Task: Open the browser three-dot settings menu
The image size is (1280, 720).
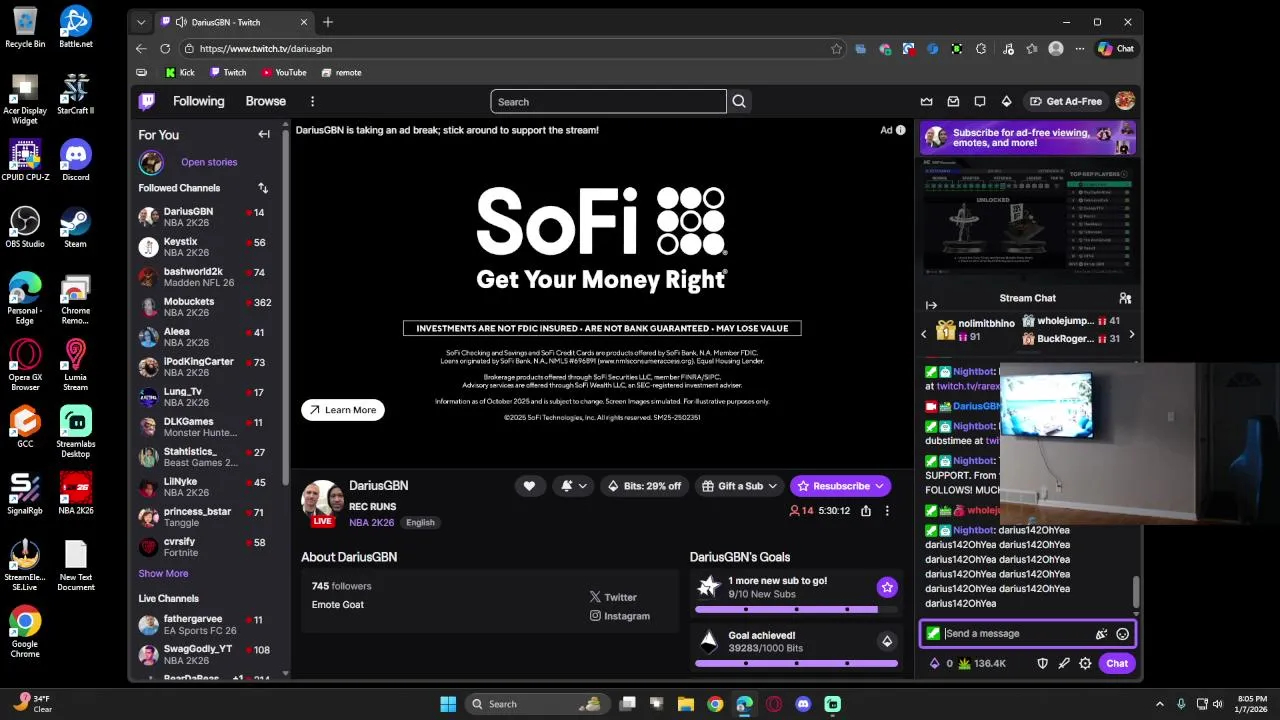Action: (1079, 48)
